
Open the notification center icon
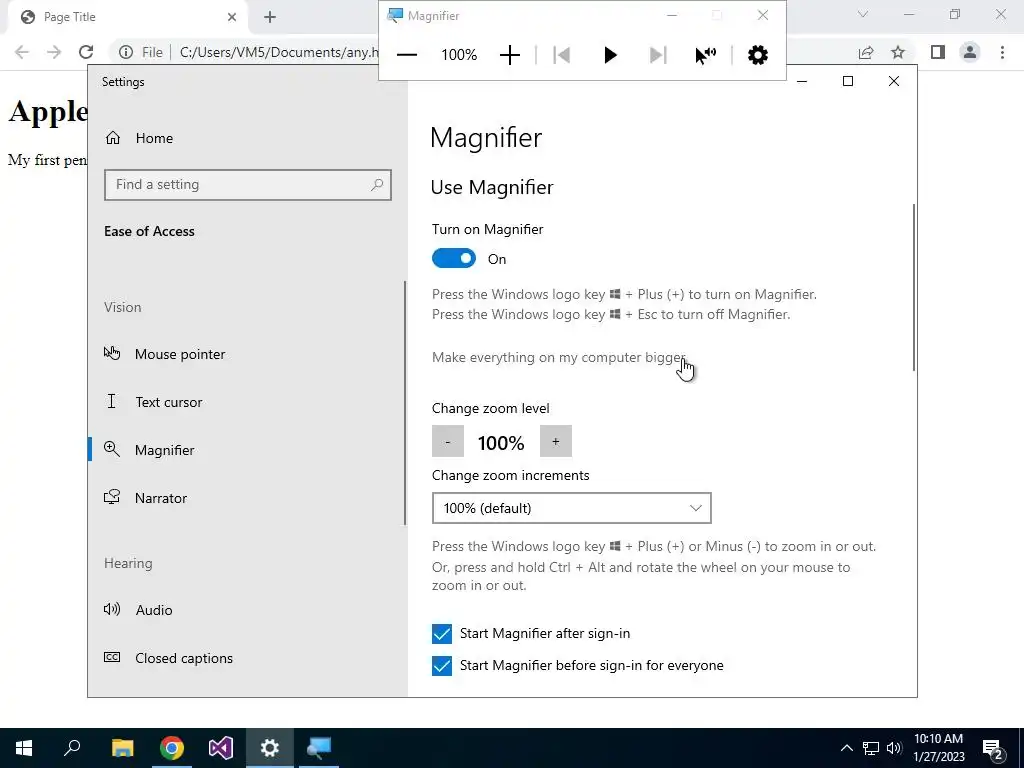tap(993, 748)
